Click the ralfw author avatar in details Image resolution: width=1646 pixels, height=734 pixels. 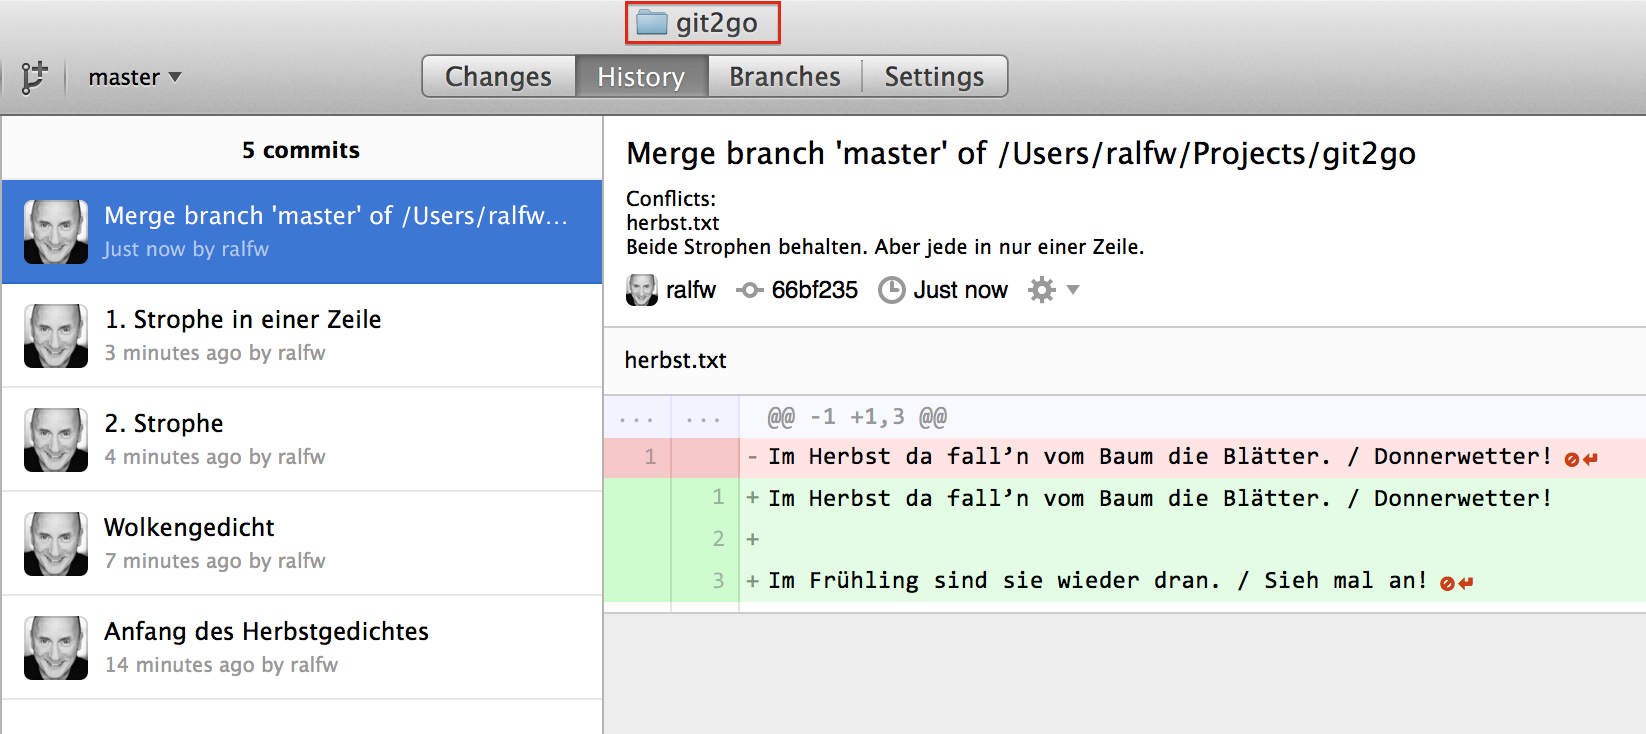click(642, 290)
